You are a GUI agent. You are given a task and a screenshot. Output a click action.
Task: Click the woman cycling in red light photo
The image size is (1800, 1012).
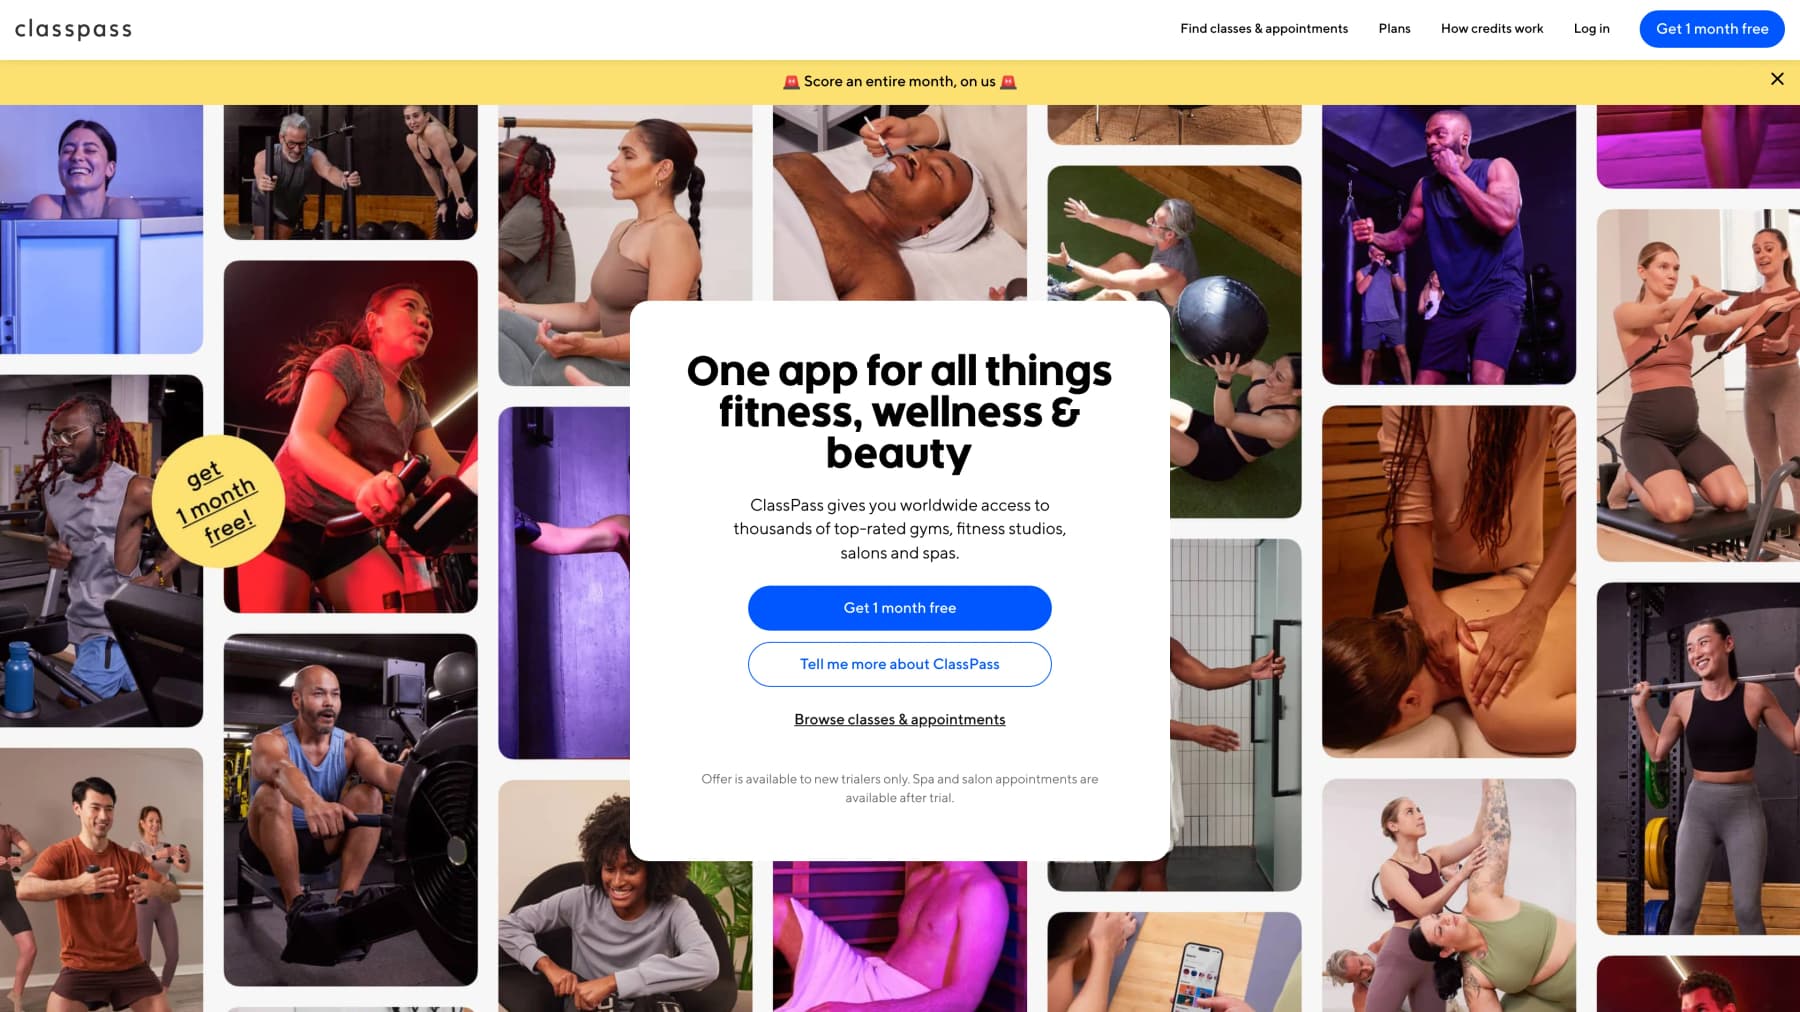pyautogui.click(x=351, y=437)
